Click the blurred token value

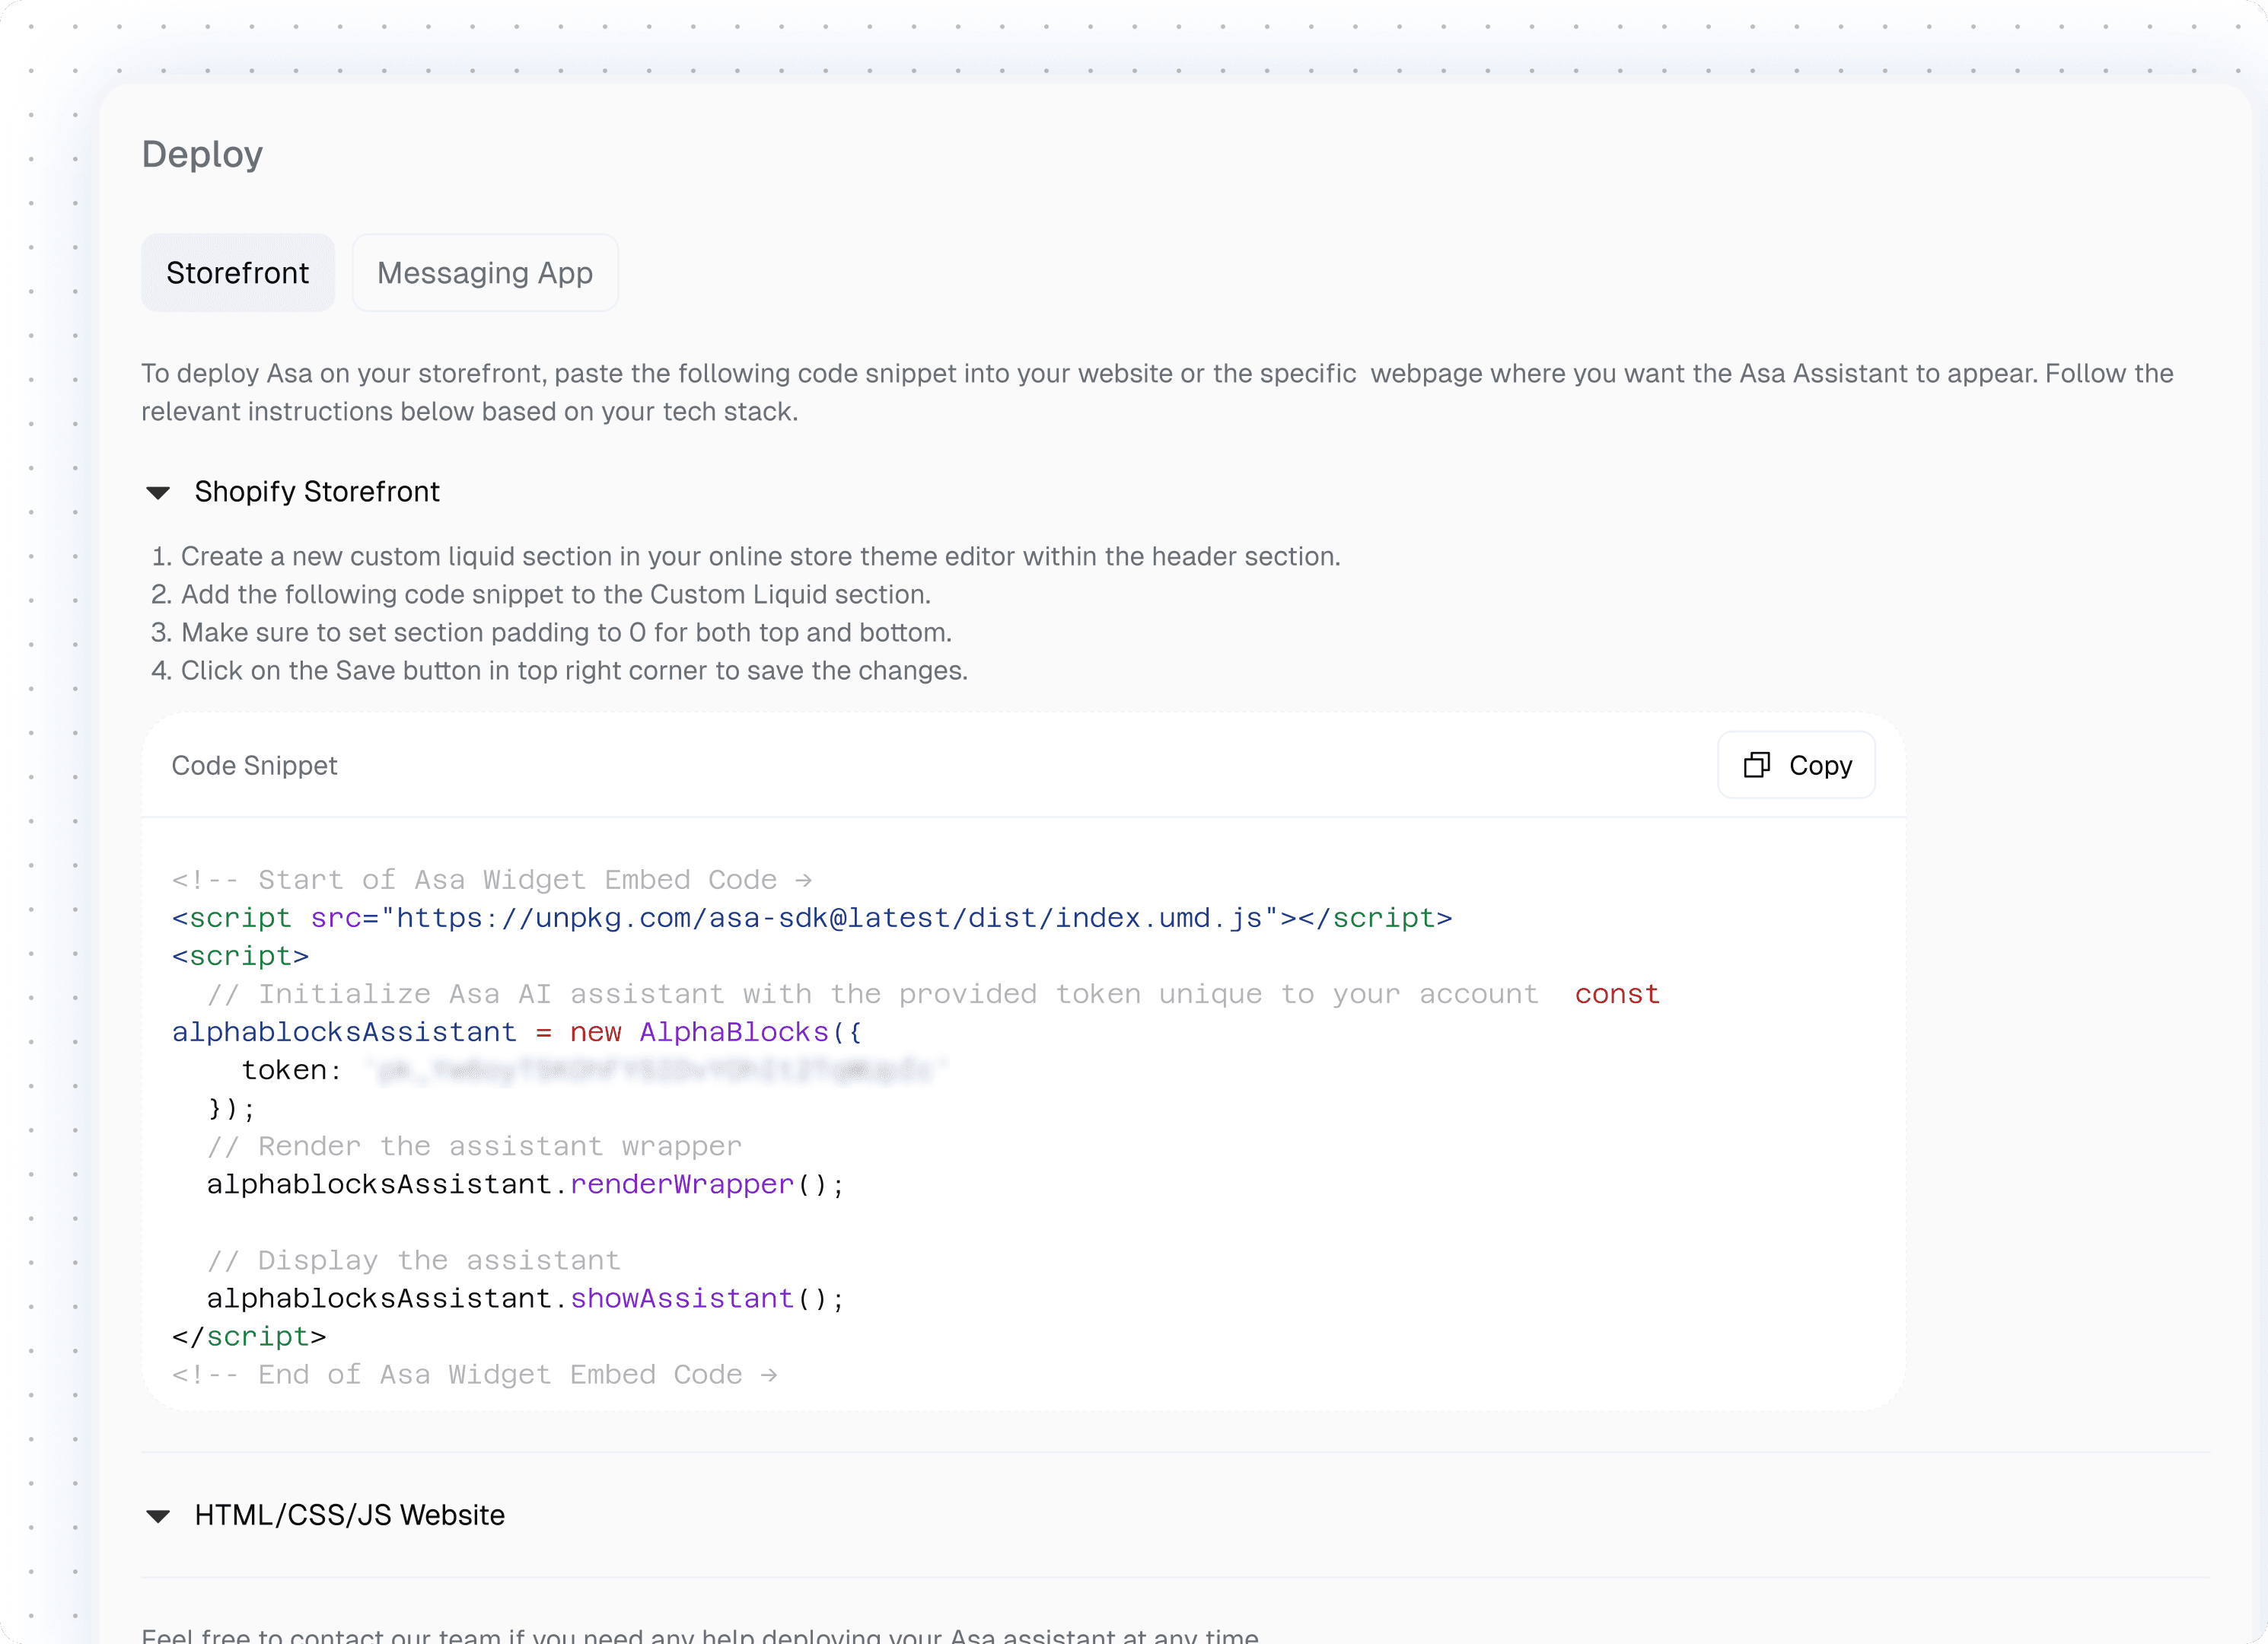point(657,1071)
